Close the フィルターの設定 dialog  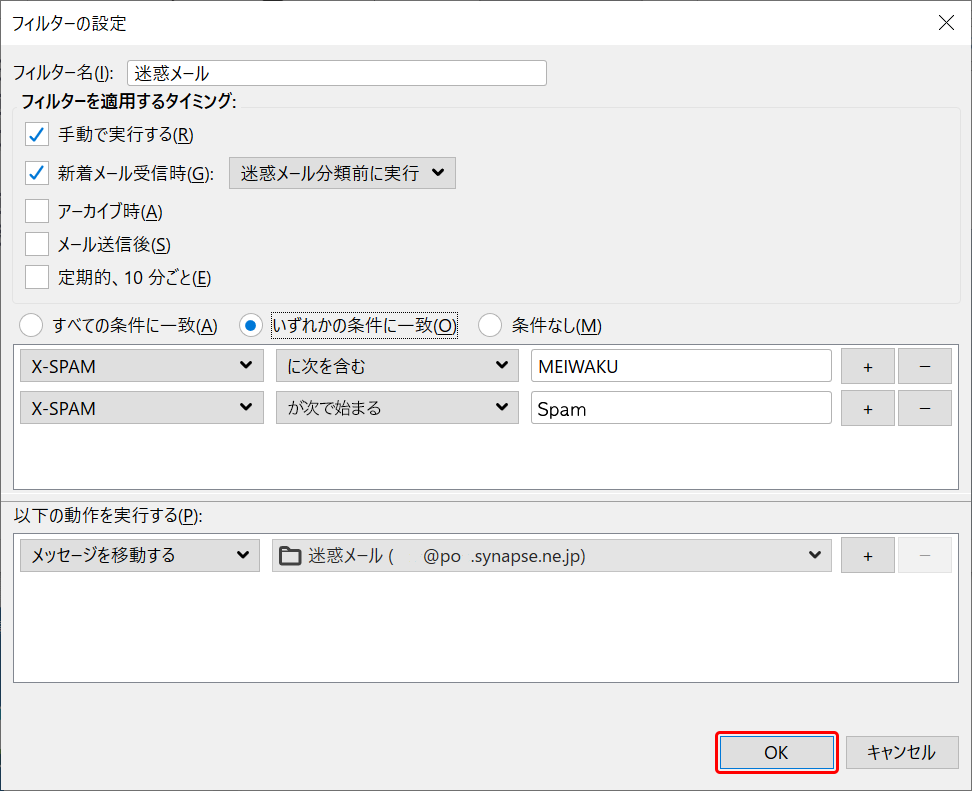pos(946,23)
